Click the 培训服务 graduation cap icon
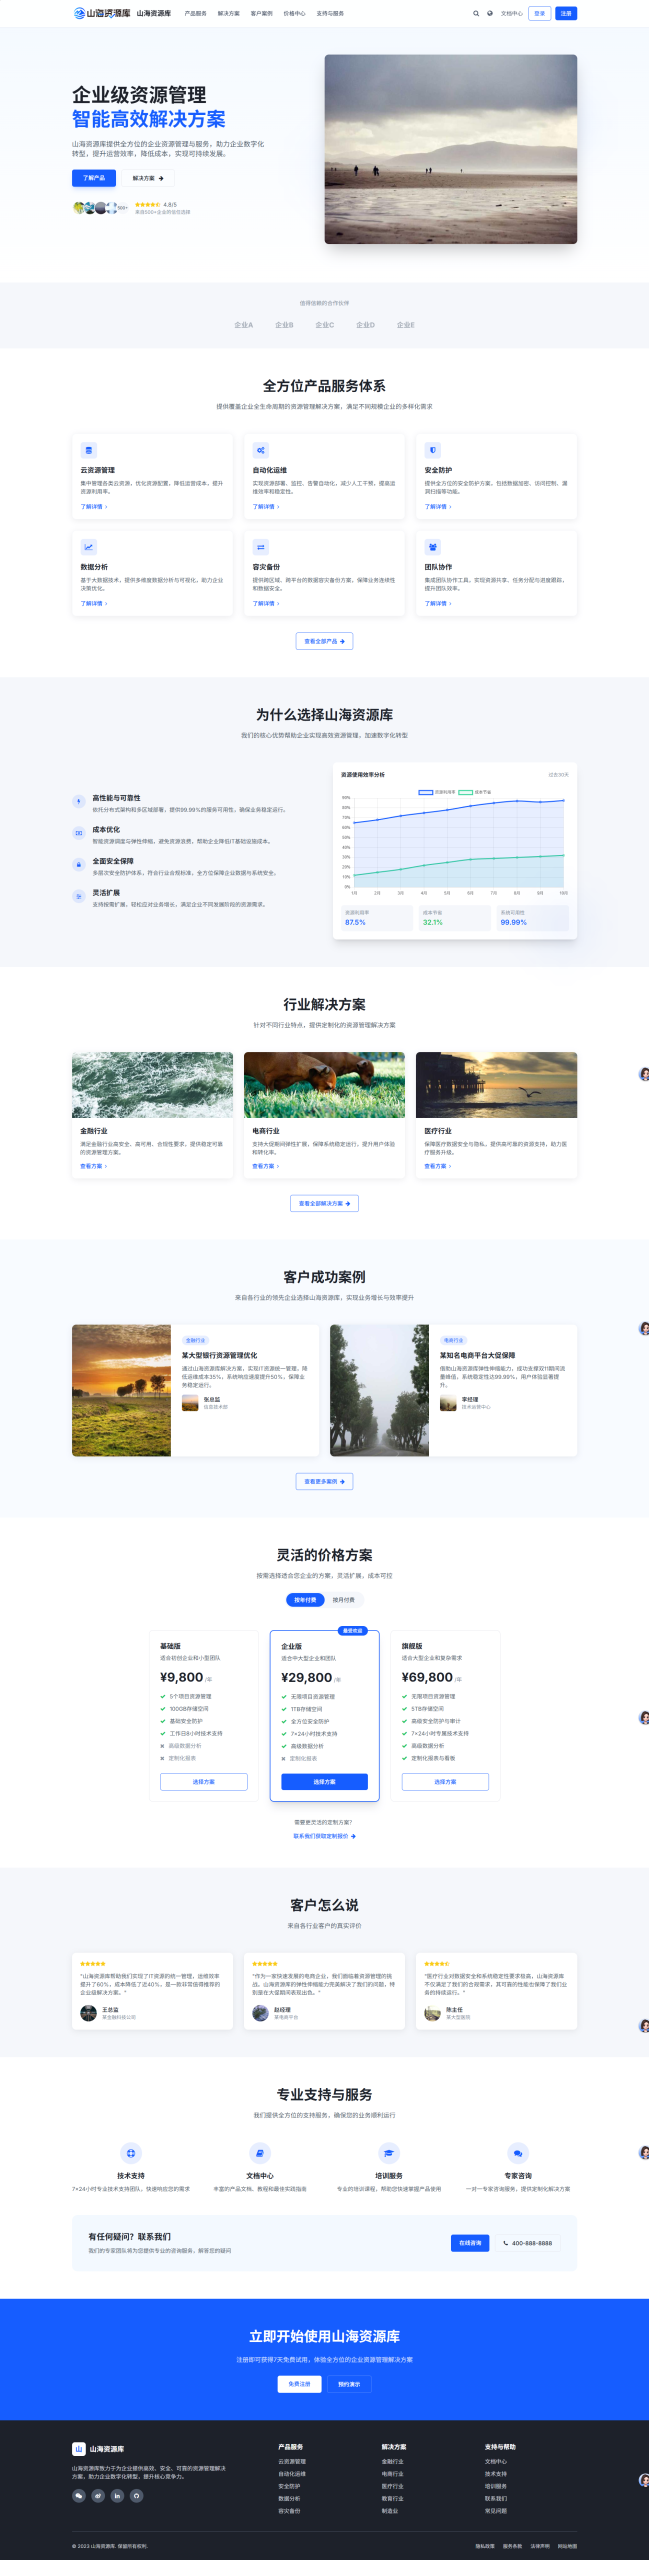 [x=389, y=2153]
